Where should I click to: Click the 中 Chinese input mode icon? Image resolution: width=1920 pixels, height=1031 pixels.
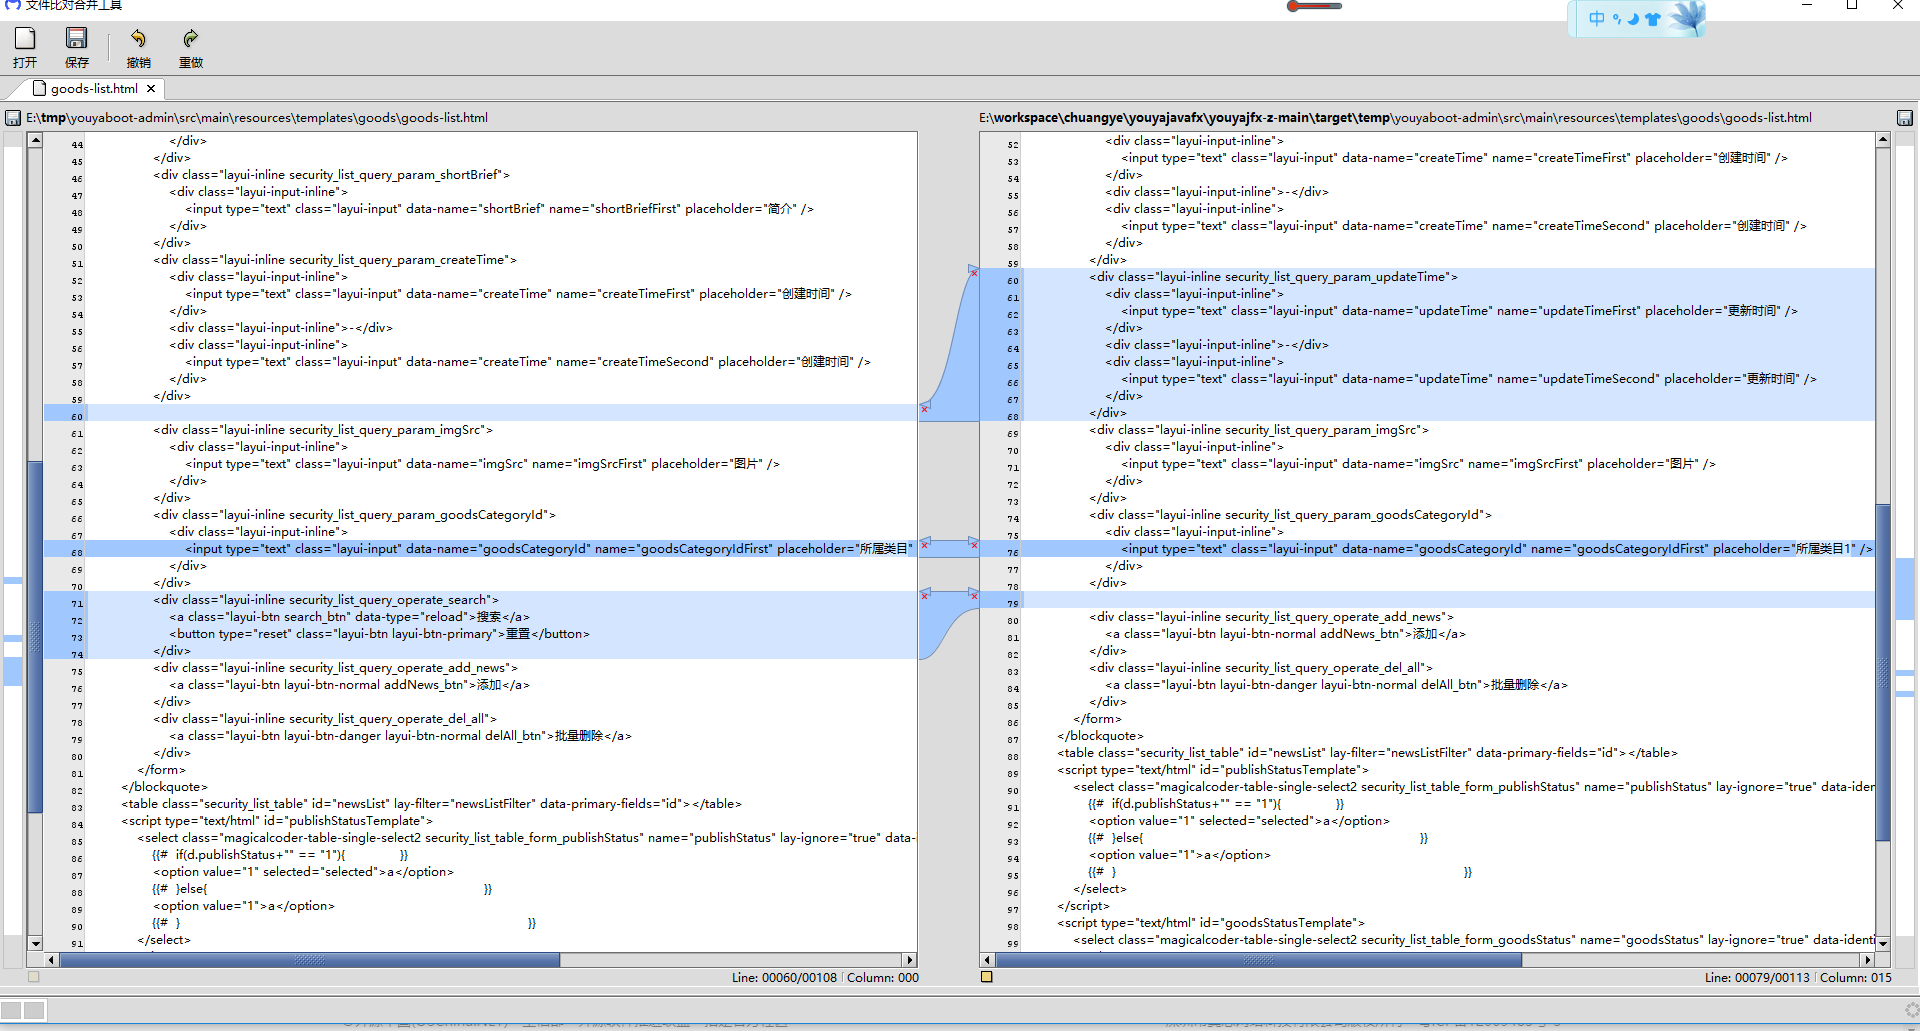coord(1596,18)
